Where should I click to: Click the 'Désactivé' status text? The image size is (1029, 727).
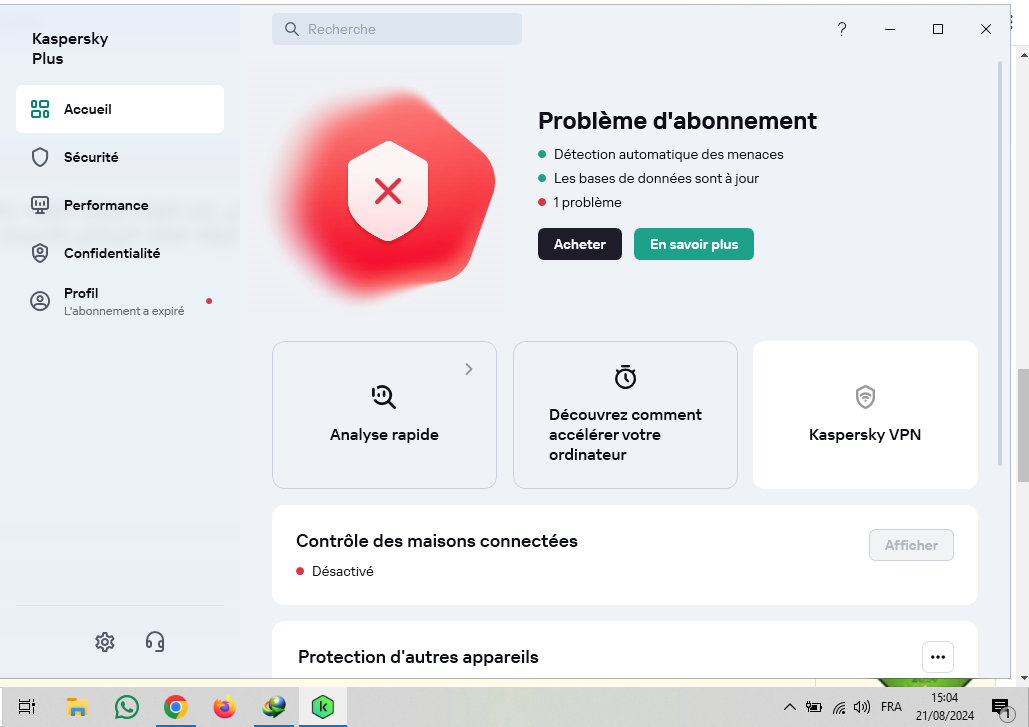click(x=343, y=571)
